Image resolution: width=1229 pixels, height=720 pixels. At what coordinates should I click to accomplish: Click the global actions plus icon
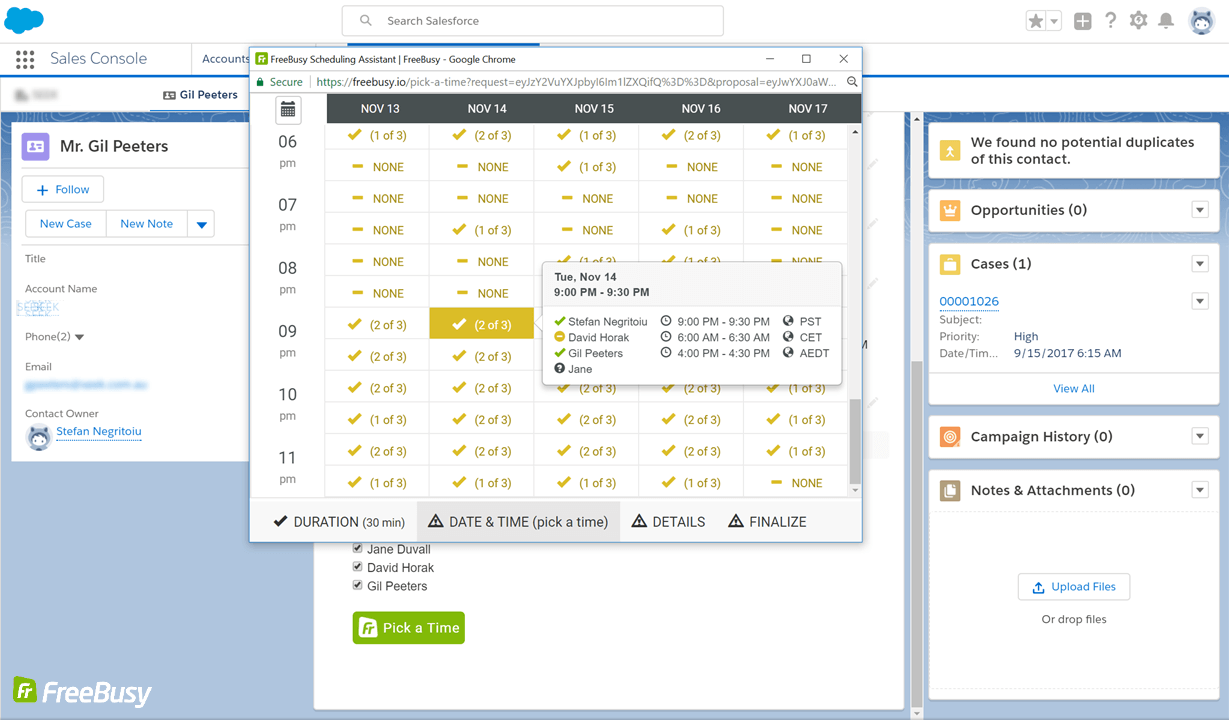[1082, 21]
